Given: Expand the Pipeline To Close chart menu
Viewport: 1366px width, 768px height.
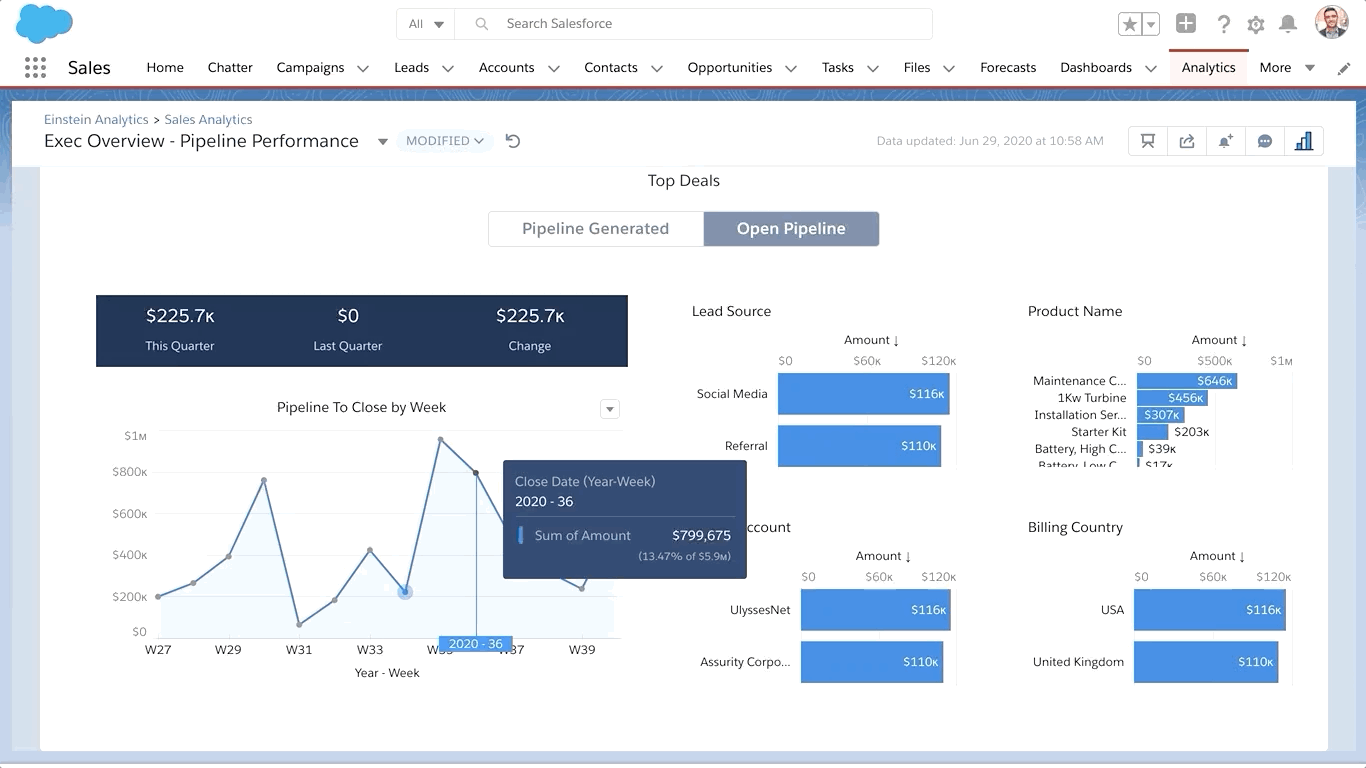Looking at the screenshot, I should (610, 409).
